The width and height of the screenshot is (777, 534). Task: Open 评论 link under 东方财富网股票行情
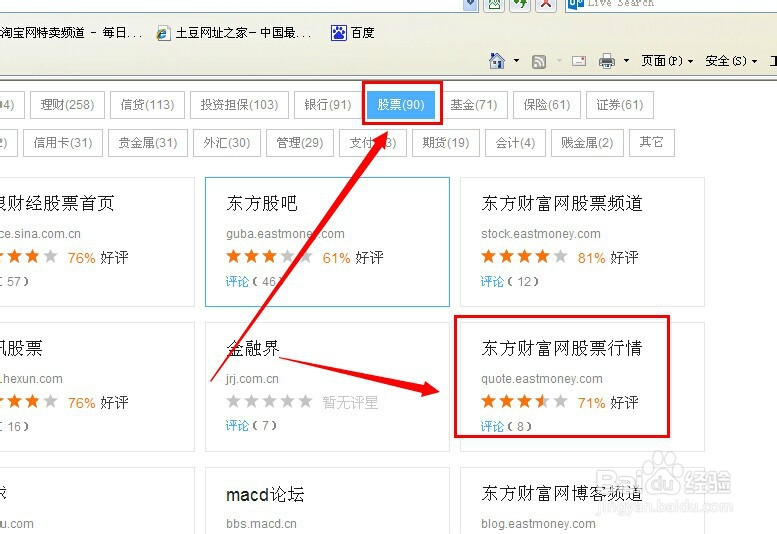492,426
